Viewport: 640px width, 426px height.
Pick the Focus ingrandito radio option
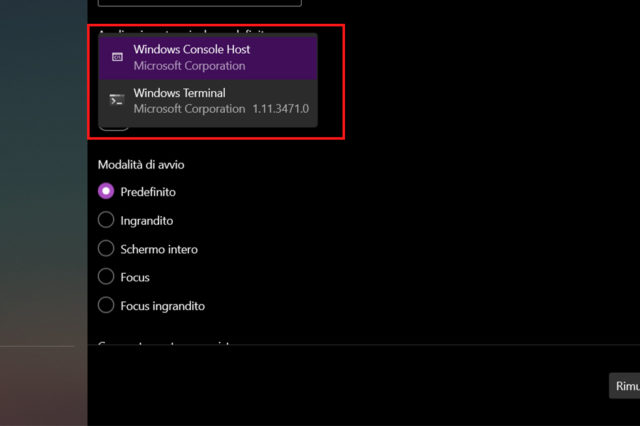coord(106,305)
